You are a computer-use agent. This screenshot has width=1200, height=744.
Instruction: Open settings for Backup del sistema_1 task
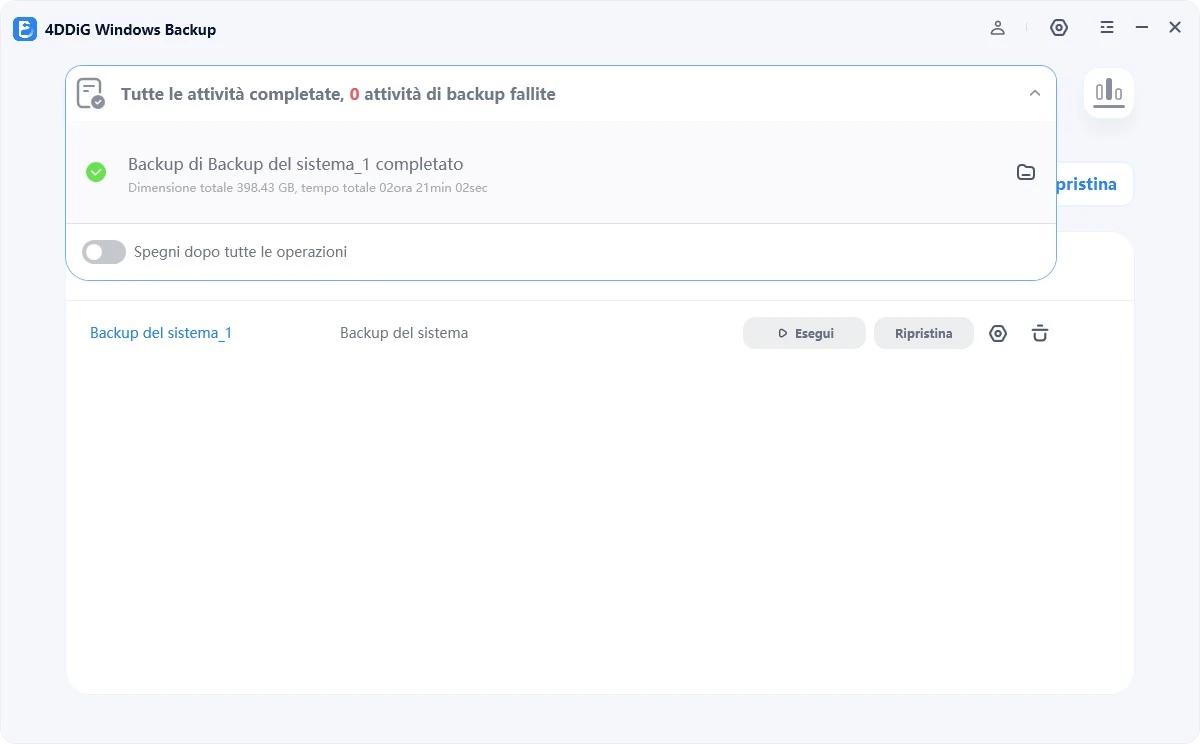[x=997, y=333]
